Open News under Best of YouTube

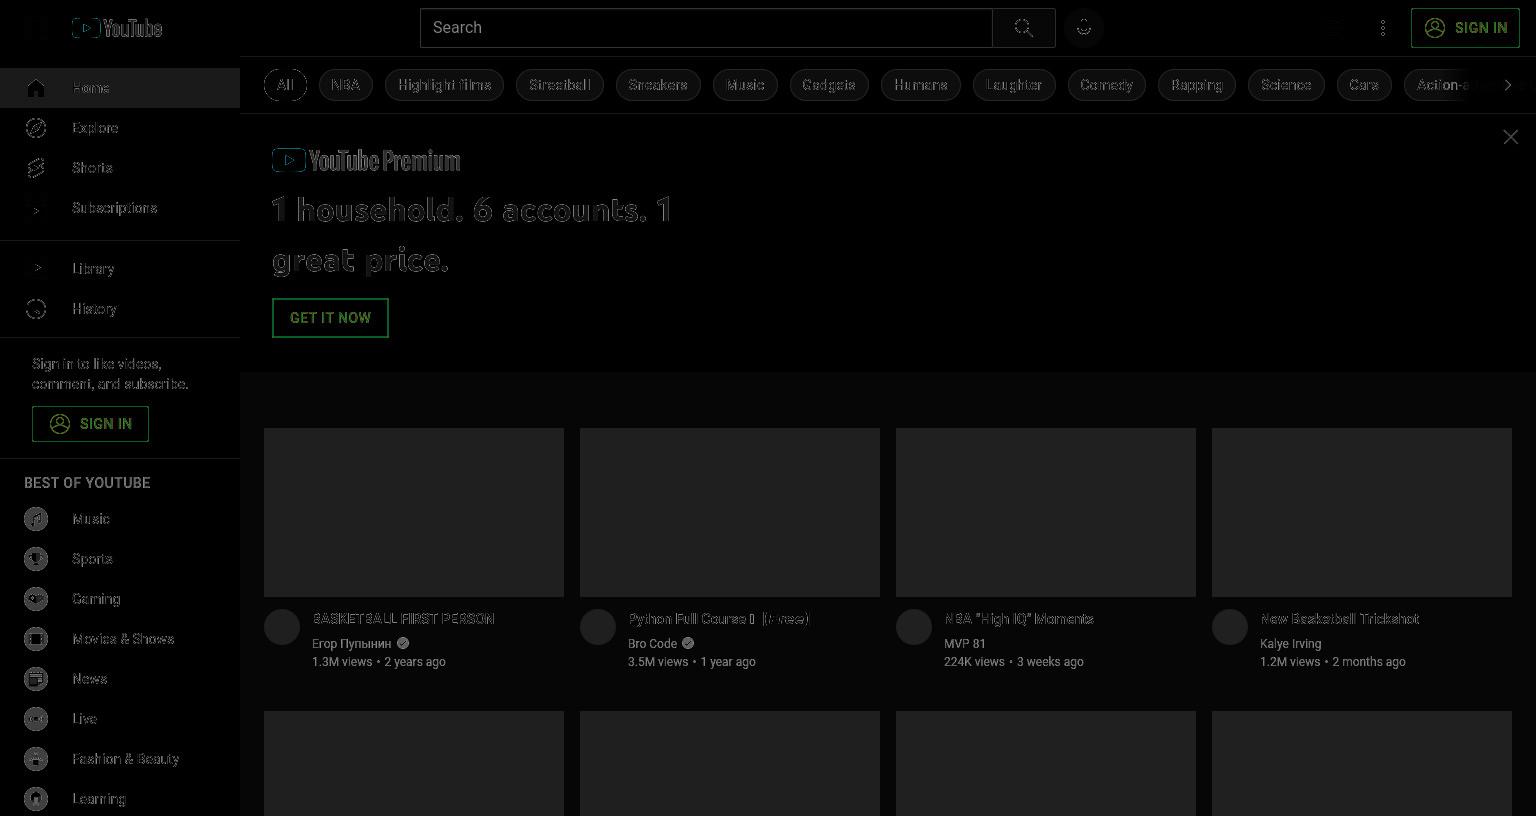[x=120, y=679]
